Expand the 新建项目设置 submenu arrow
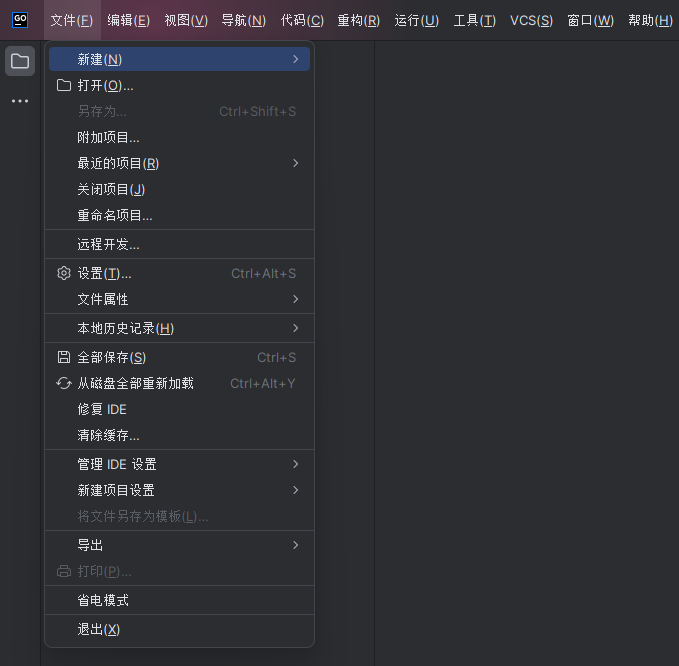The image size is (679, 666). point(296,490)
